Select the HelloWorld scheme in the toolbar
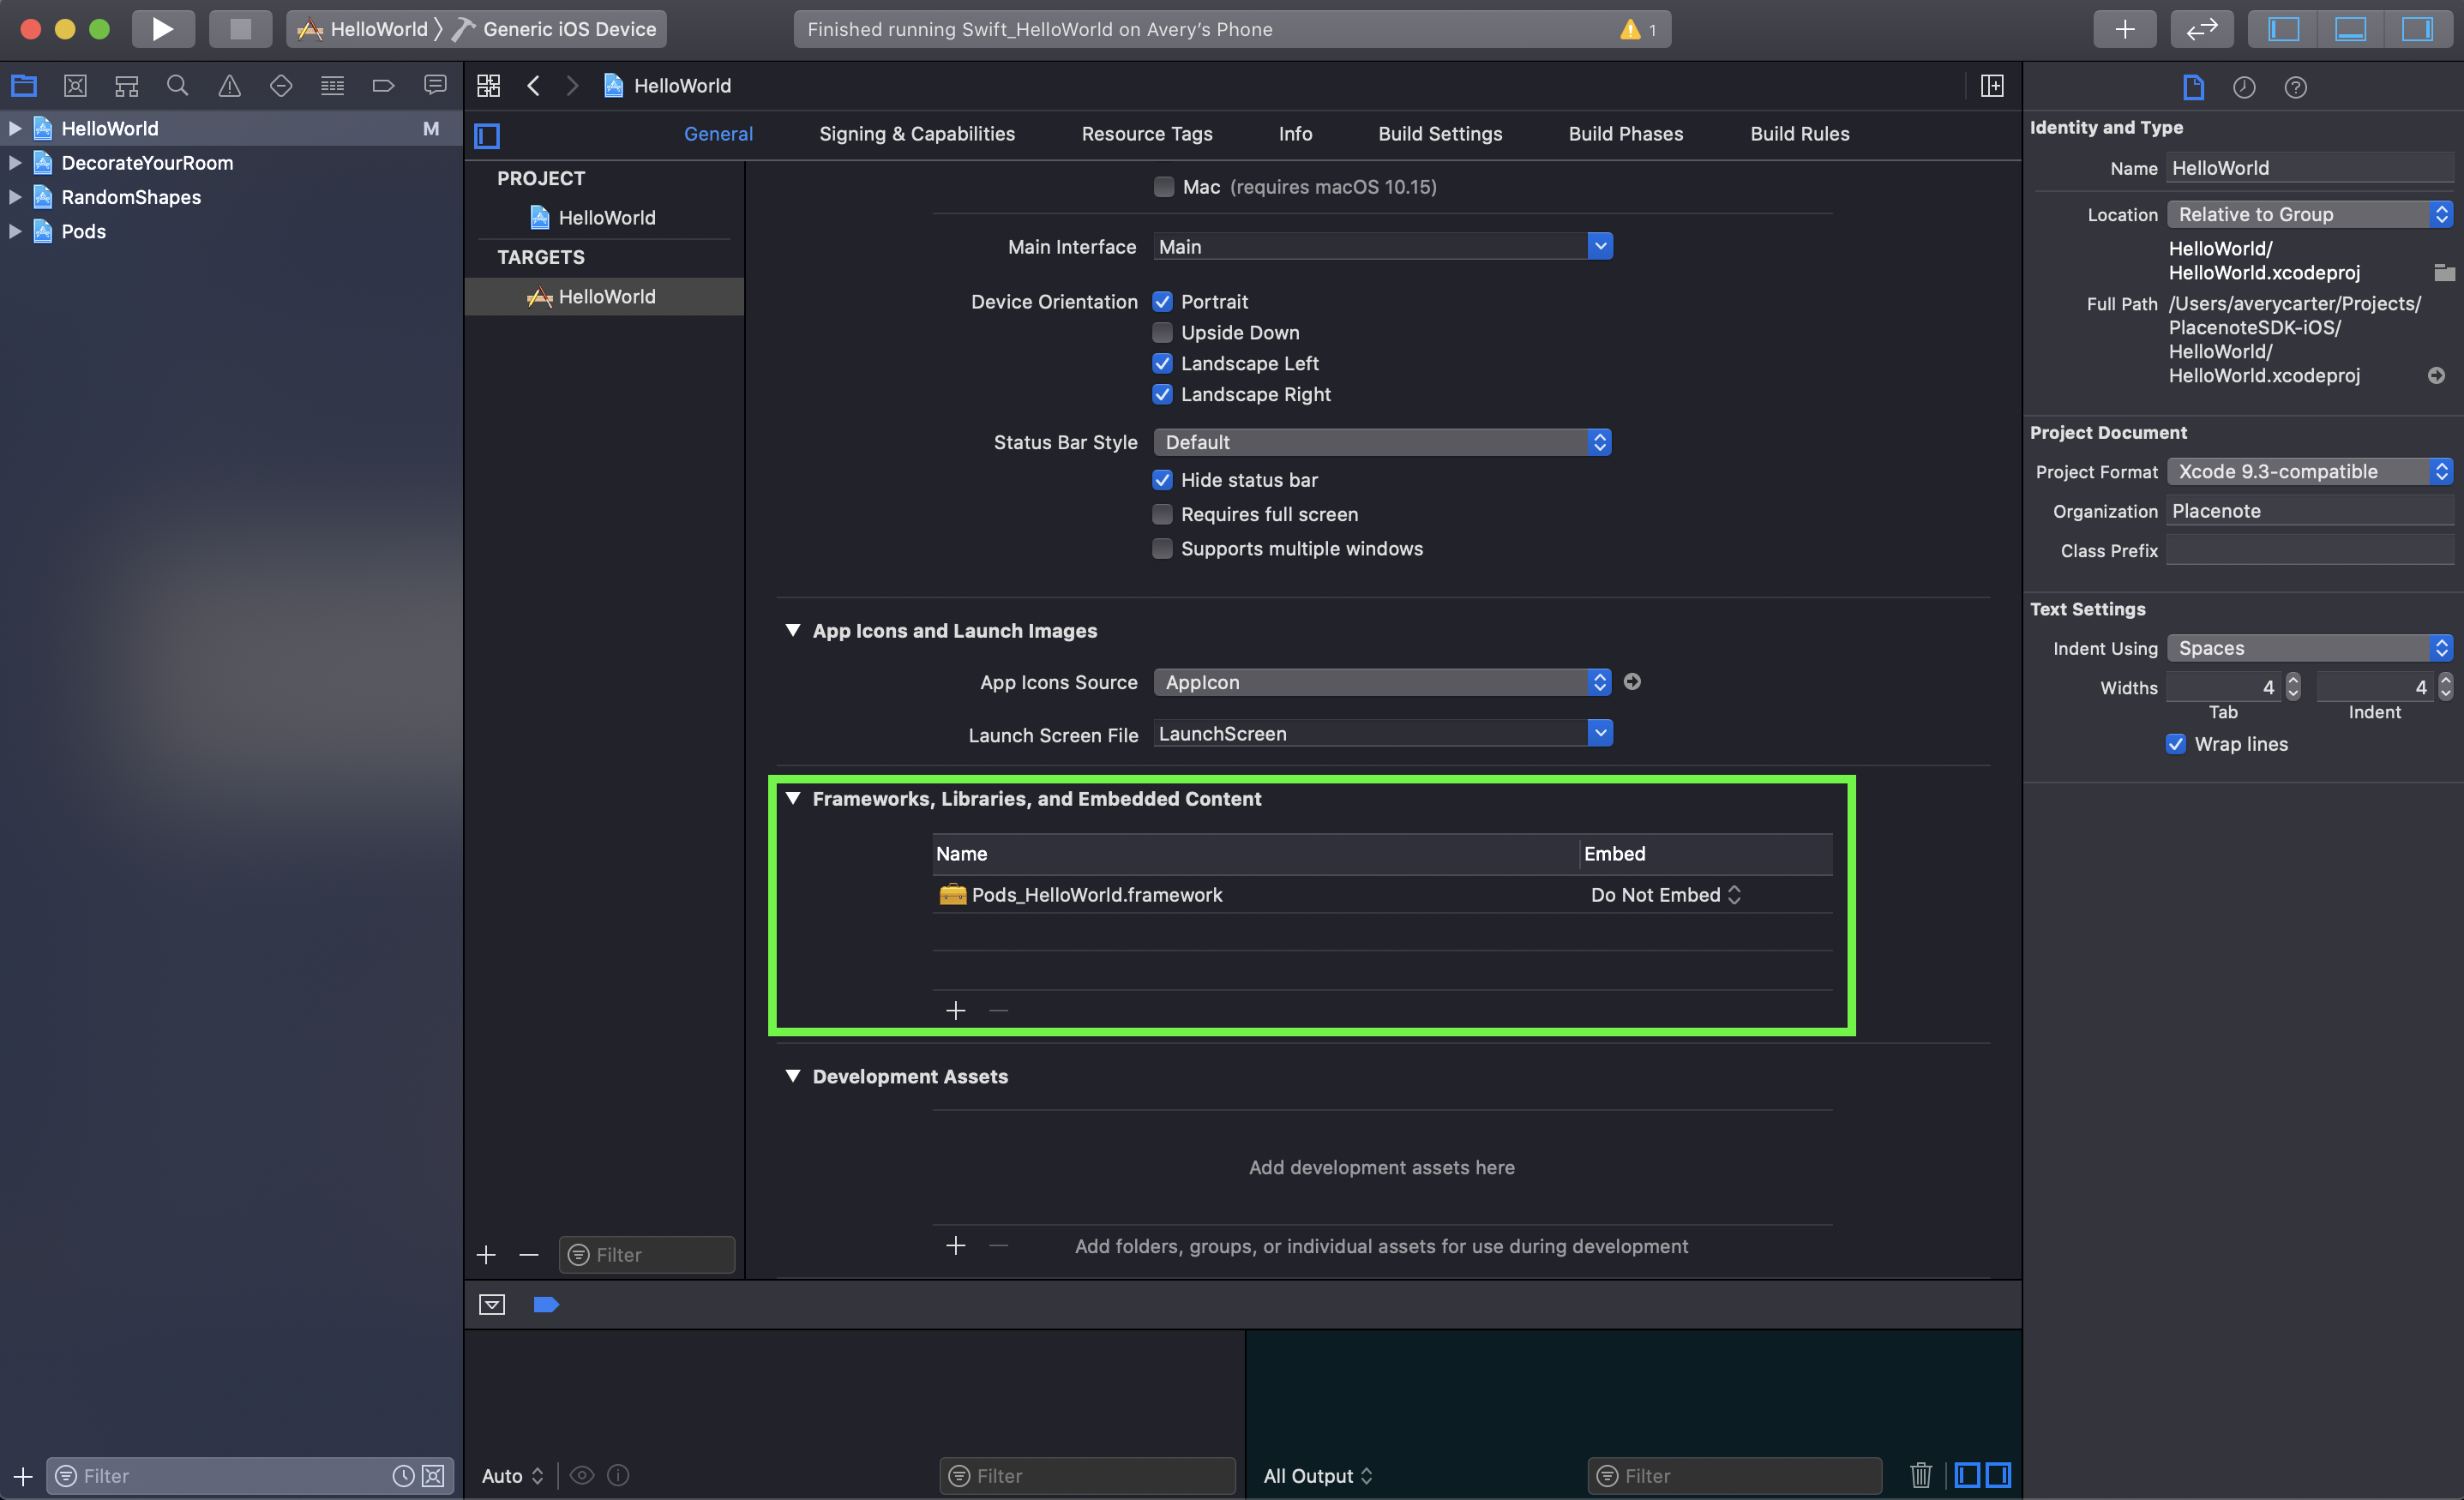Viewport: 2464px width, 1500px height. 364,29
